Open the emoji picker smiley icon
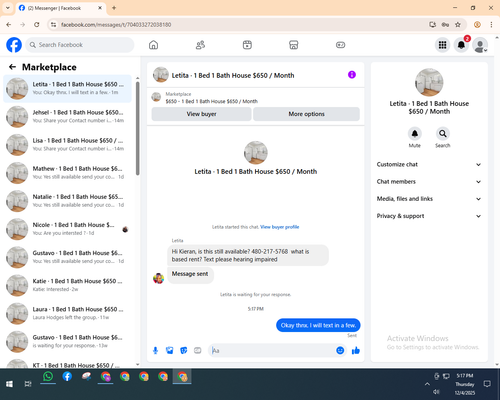 pos(340,350)
